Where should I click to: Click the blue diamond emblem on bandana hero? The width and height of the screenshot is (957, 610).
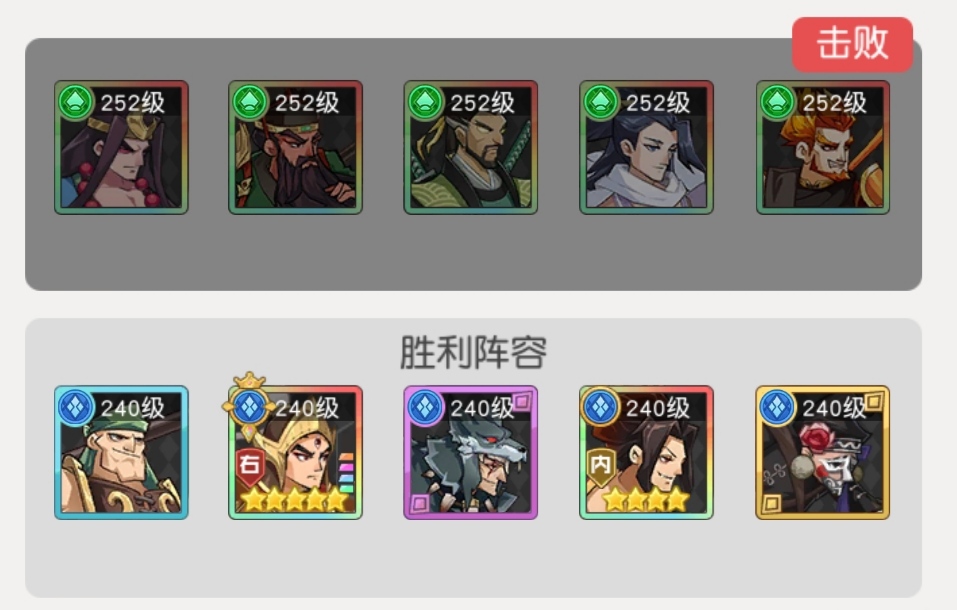click(x=76, y=407)
